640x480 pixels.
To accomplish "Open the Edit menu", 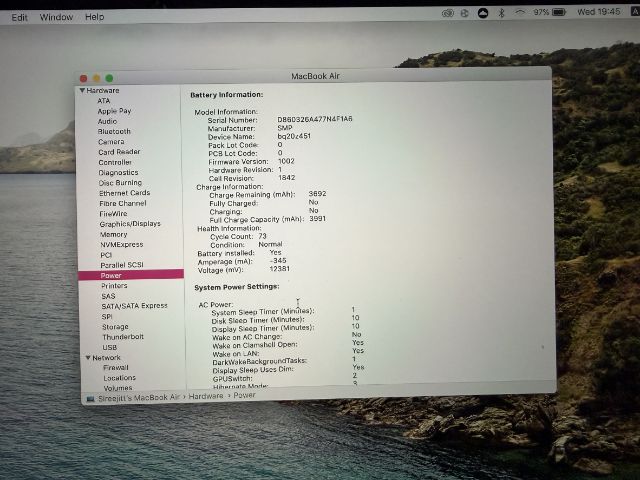I will coord(19,17).
